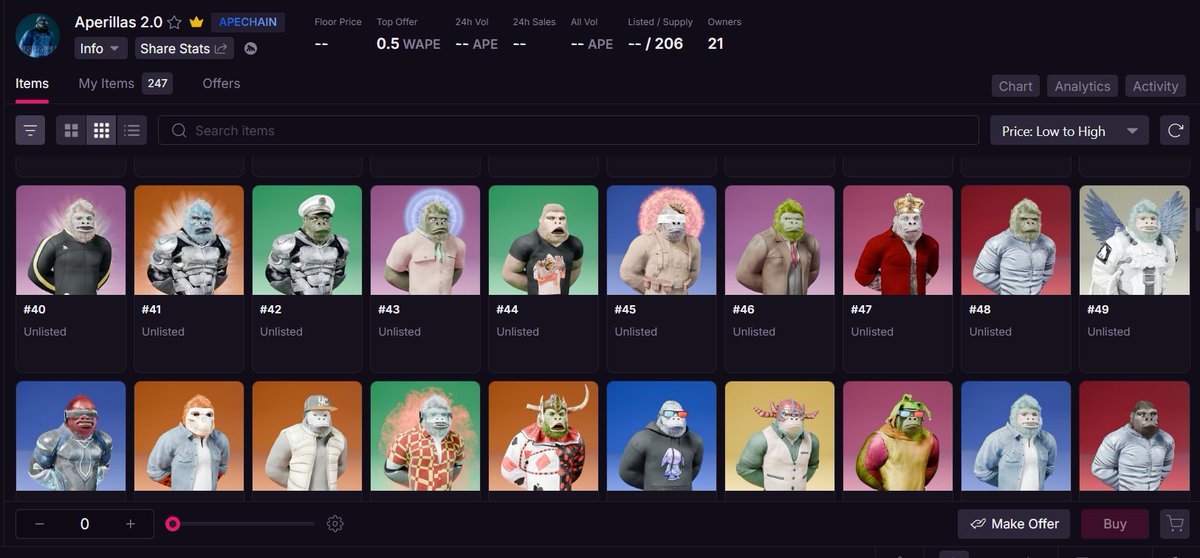1200x558 pixels.
Task: Increase sweep quantity with plus button
Action: (x=130, y=524)
